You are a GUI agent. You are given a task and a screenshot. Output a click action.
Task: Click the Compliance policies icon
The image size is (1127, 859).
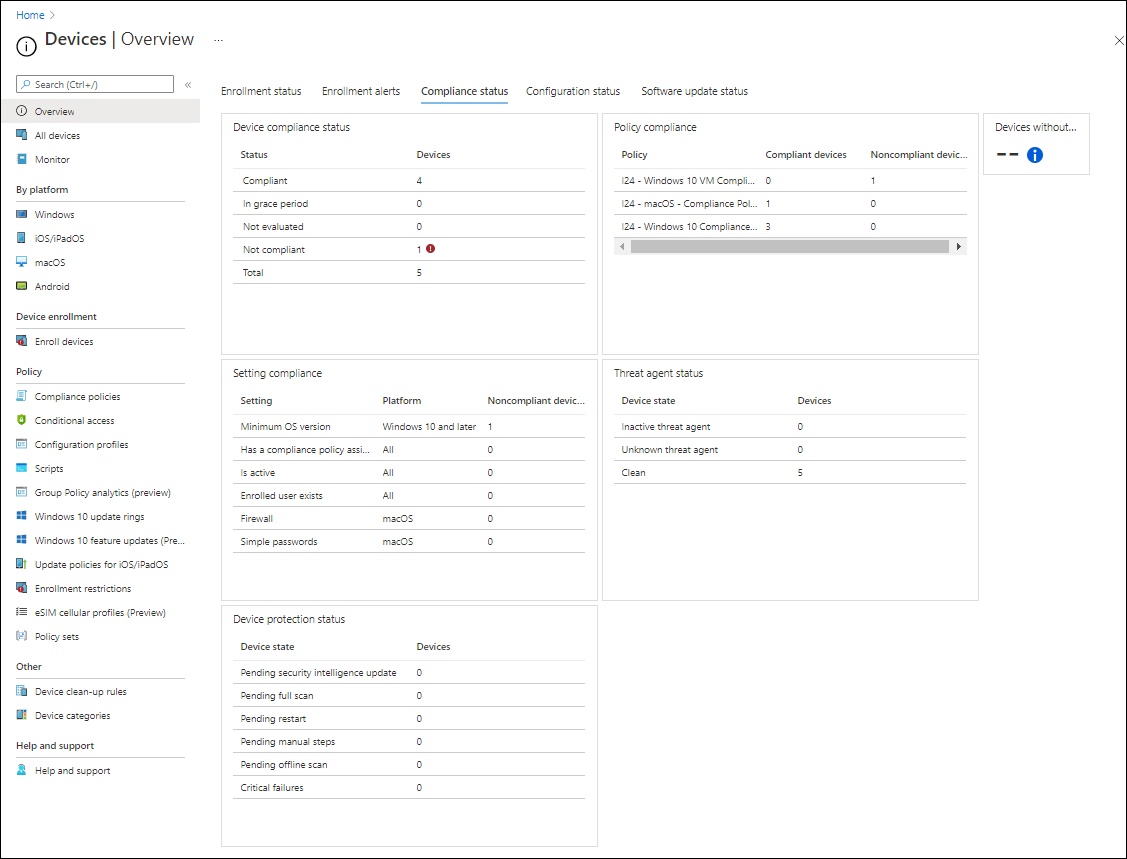(22, 396)
